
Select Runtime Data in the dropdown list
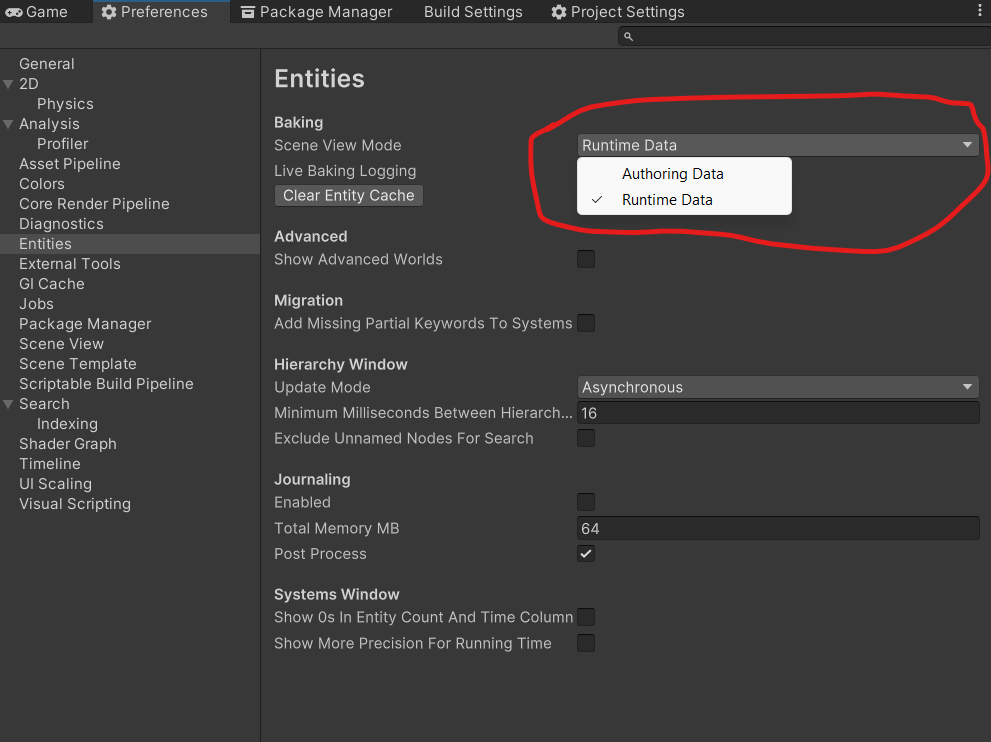coord(667,200)
